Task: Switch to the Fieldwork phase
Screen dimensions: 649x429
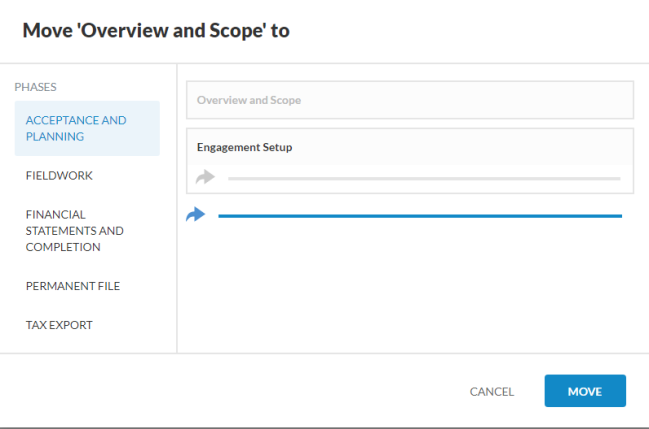Action: pyautogui.click(x=59, y=175)
